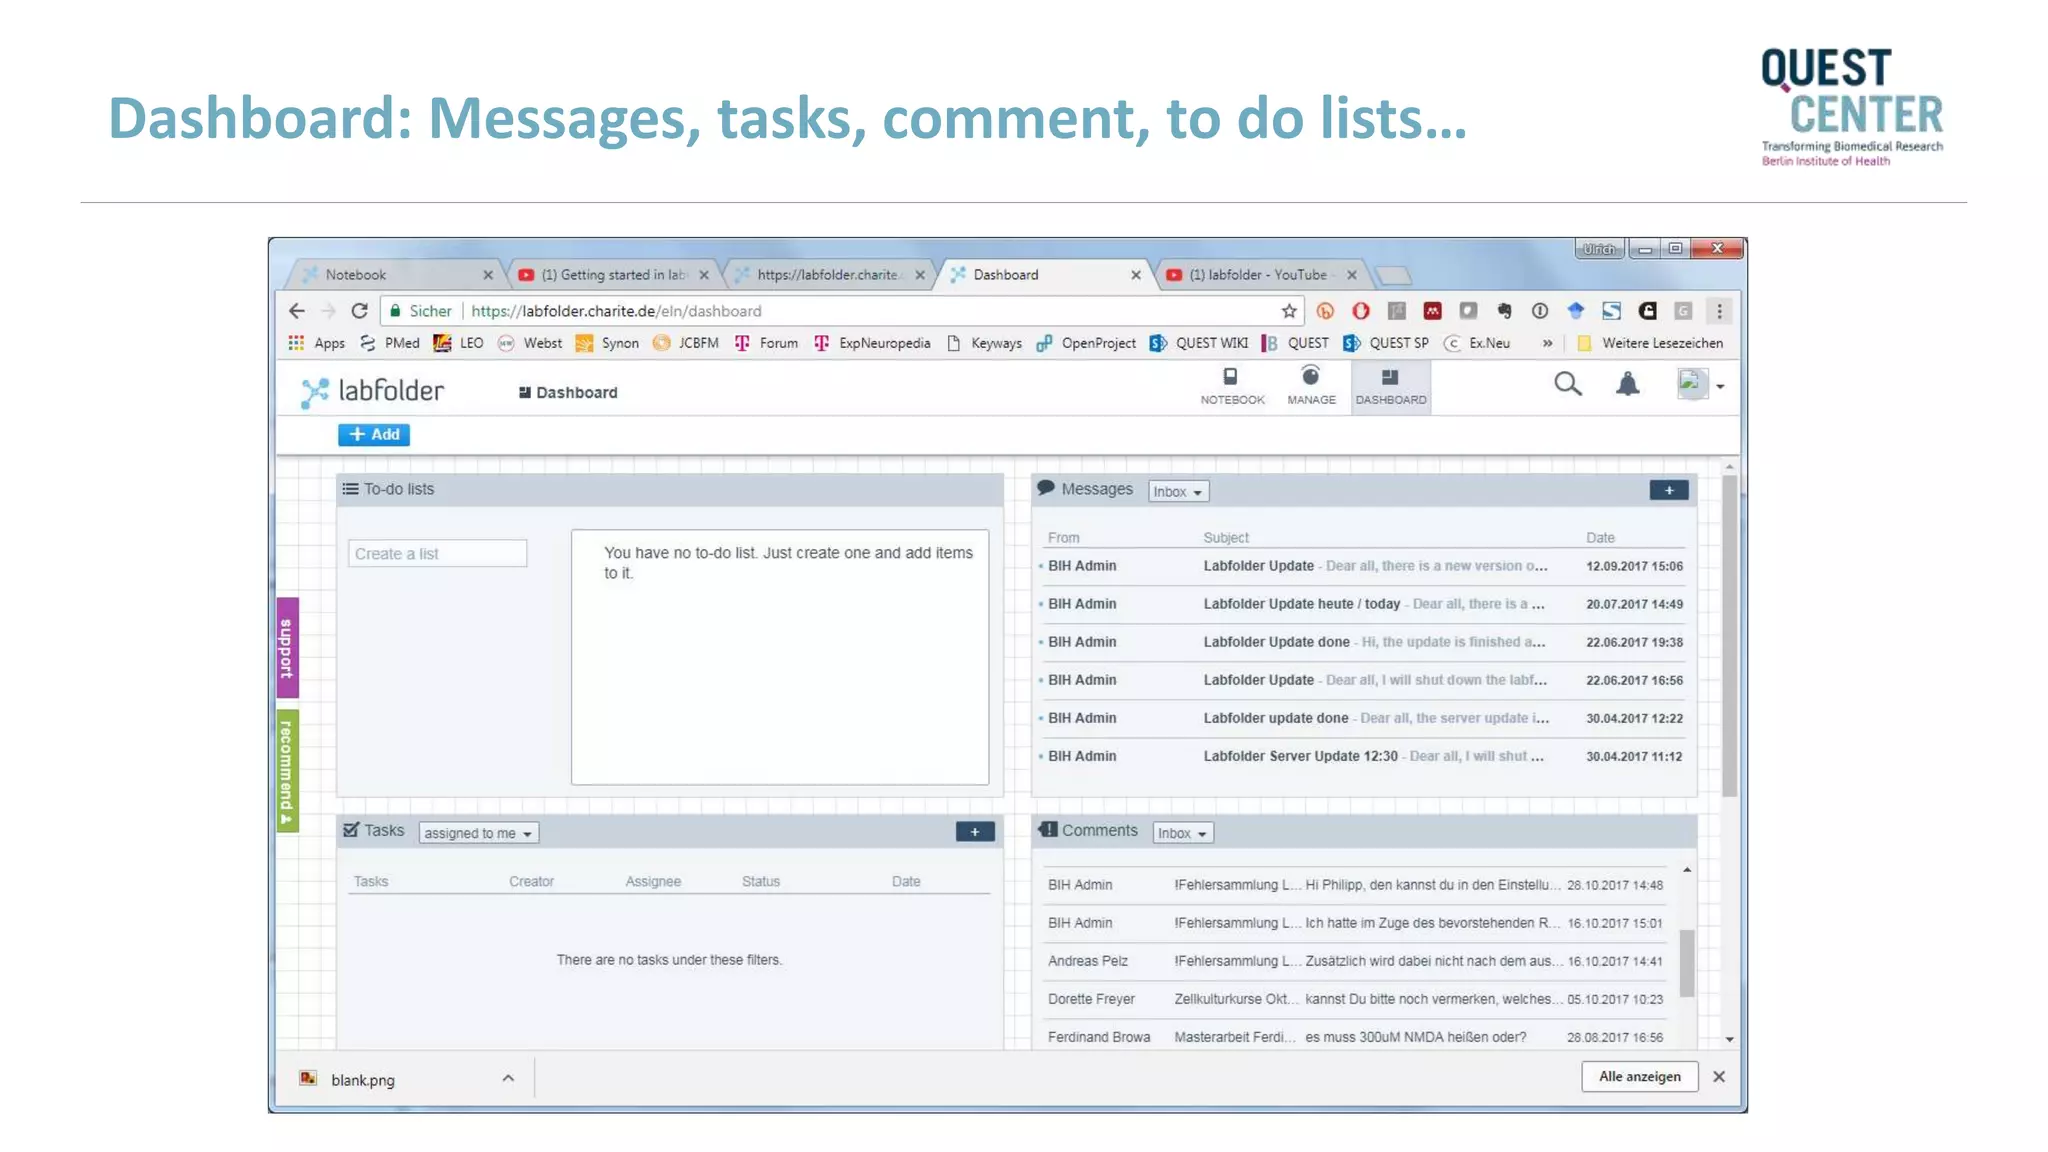Click the 'Create a list' input field
2048x1152 pixels.
[x=437, y=553]
